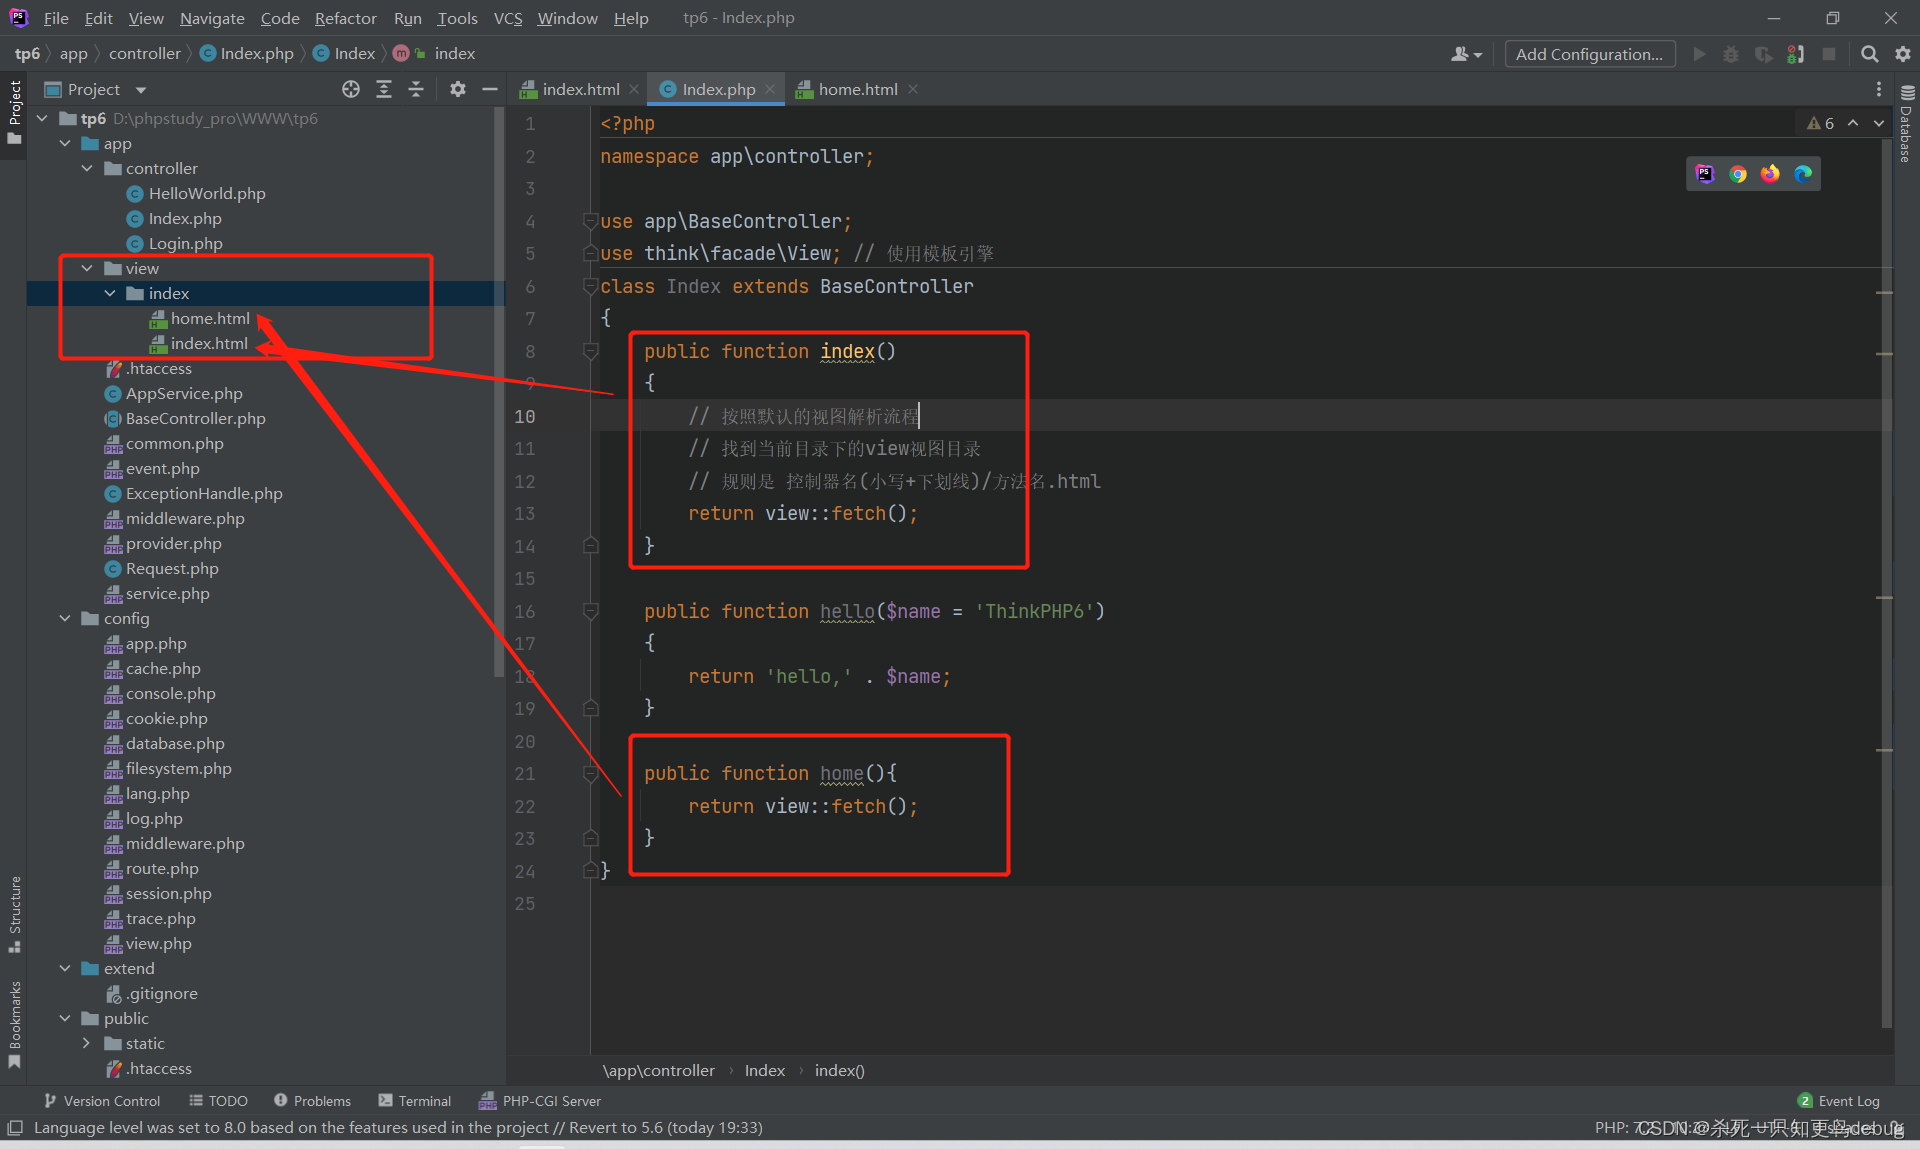Open the Terminal tool window

point(415,1101)
